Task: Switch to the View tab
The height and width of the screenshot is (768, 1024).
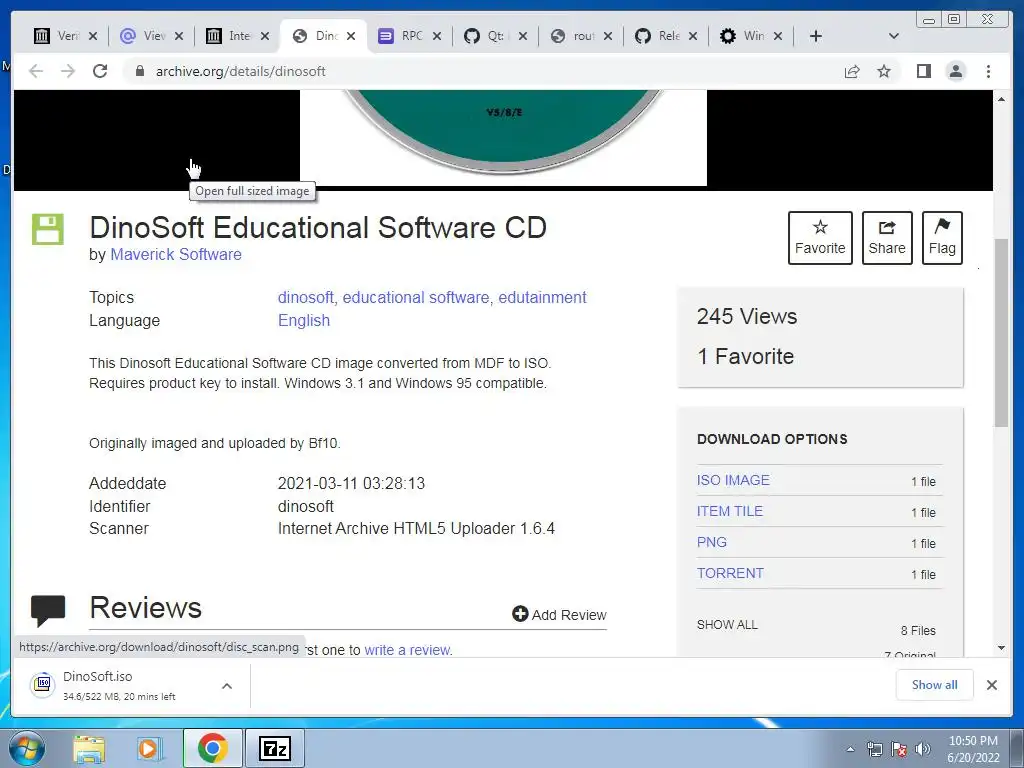Action: pyautogui.click(x=143, y=36)
